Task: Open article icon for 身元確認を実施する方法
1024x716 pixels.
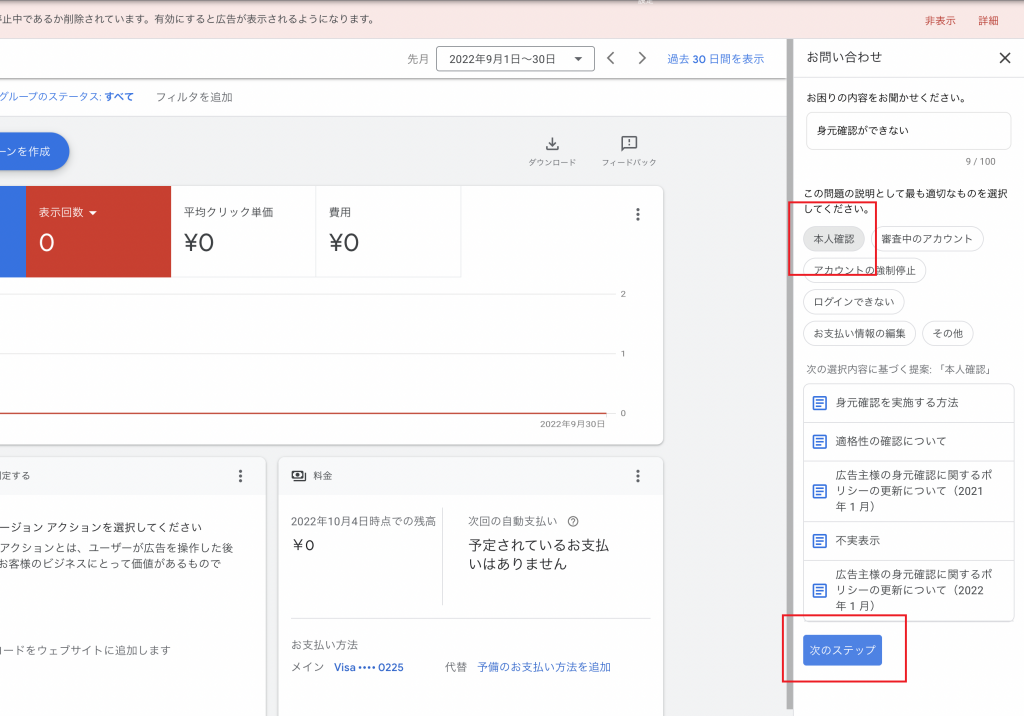Action: [819, 403]
